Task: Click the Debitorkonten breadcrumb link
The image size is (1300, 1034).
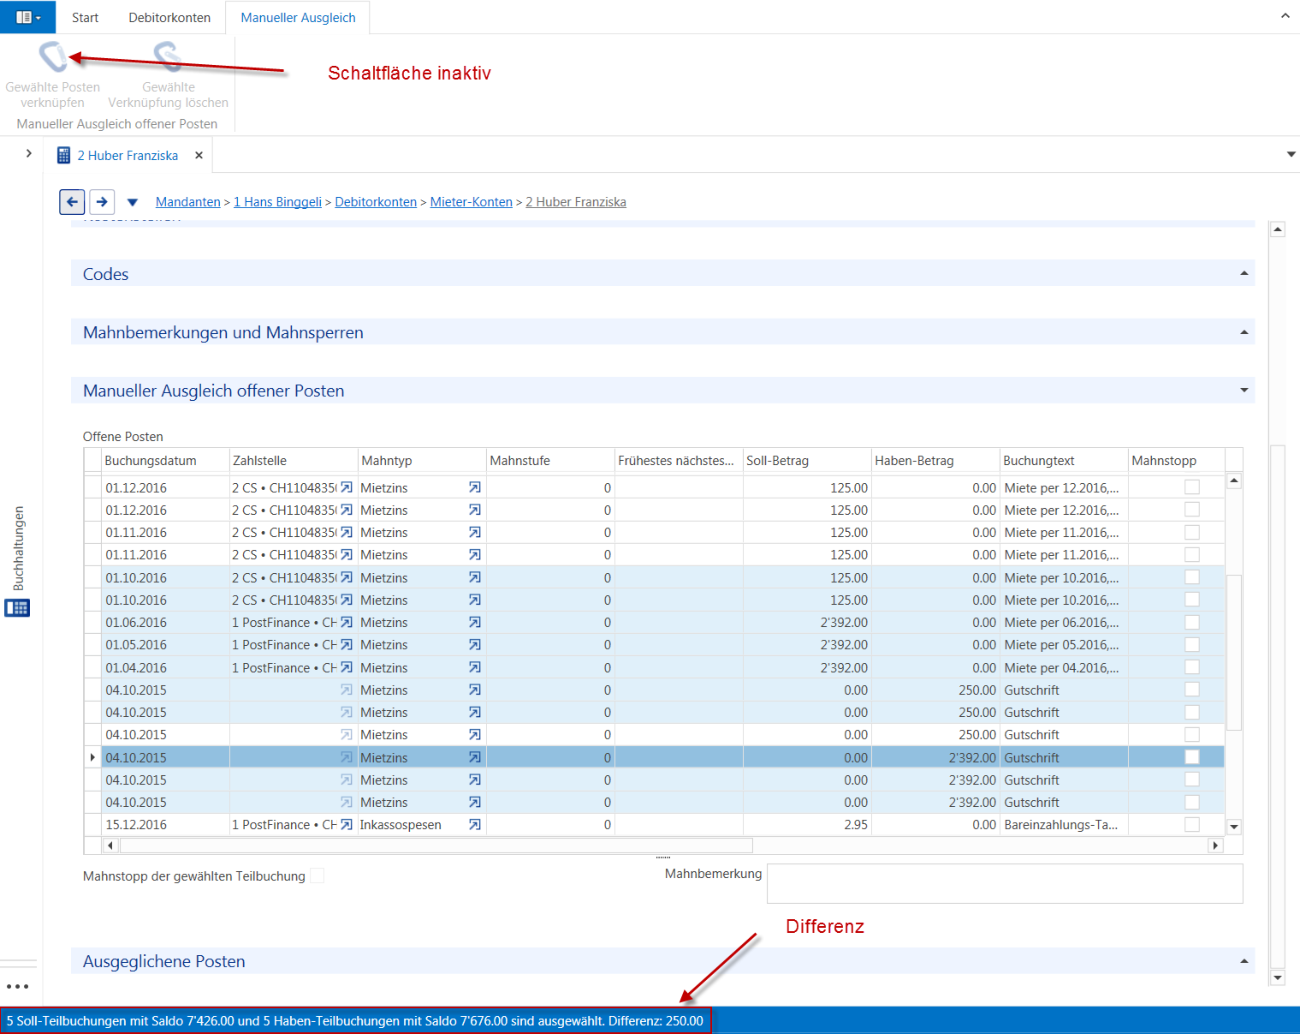Action: click(376, 202)
